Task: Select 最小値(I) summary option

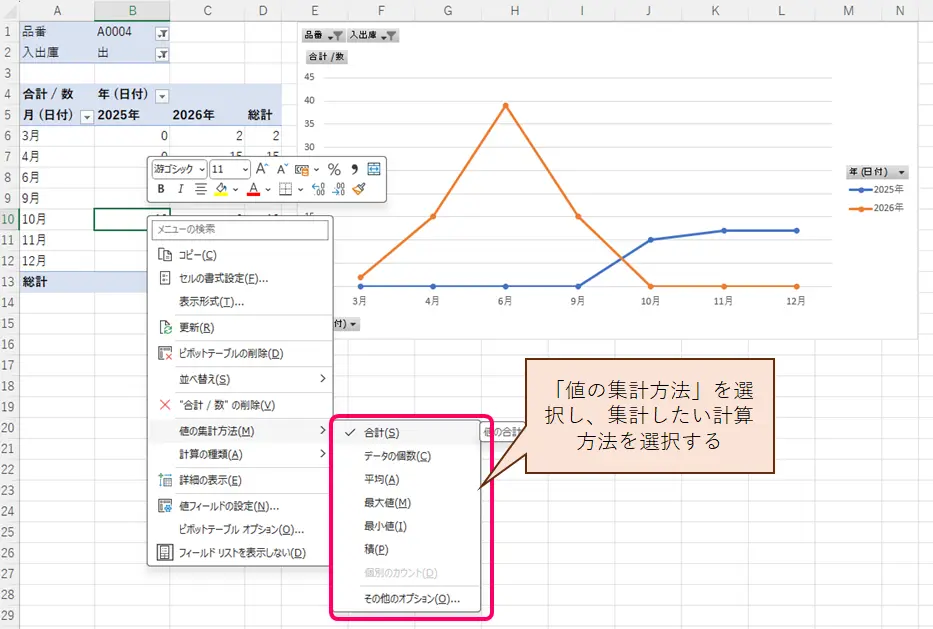Action: [406, 526]
